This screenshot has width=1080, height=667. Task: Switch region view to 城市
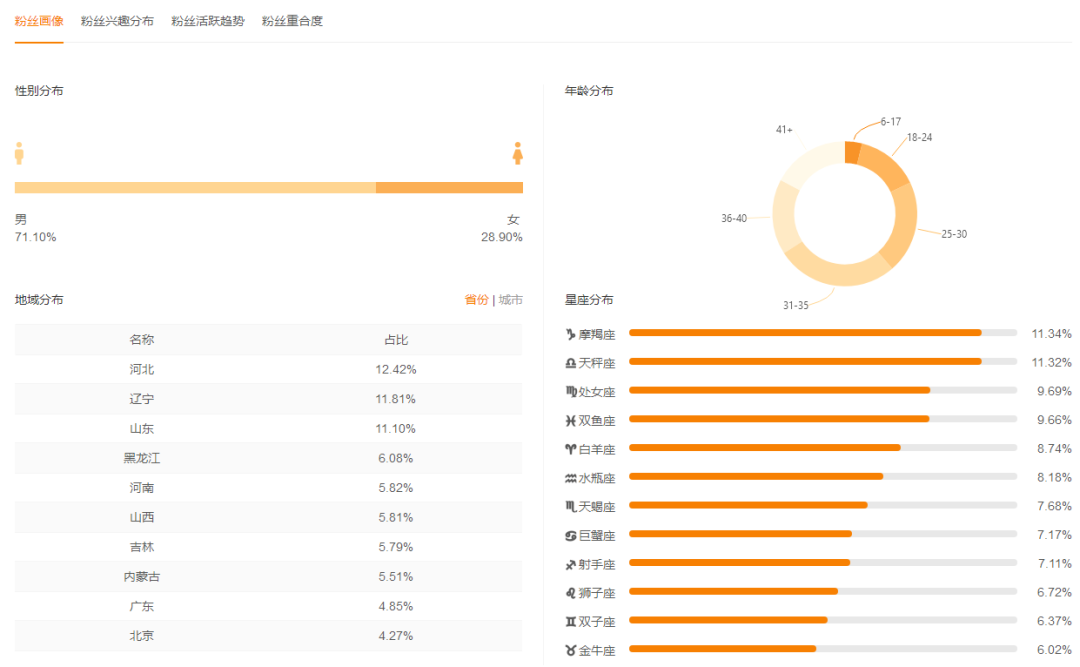(x=510, y=300)
